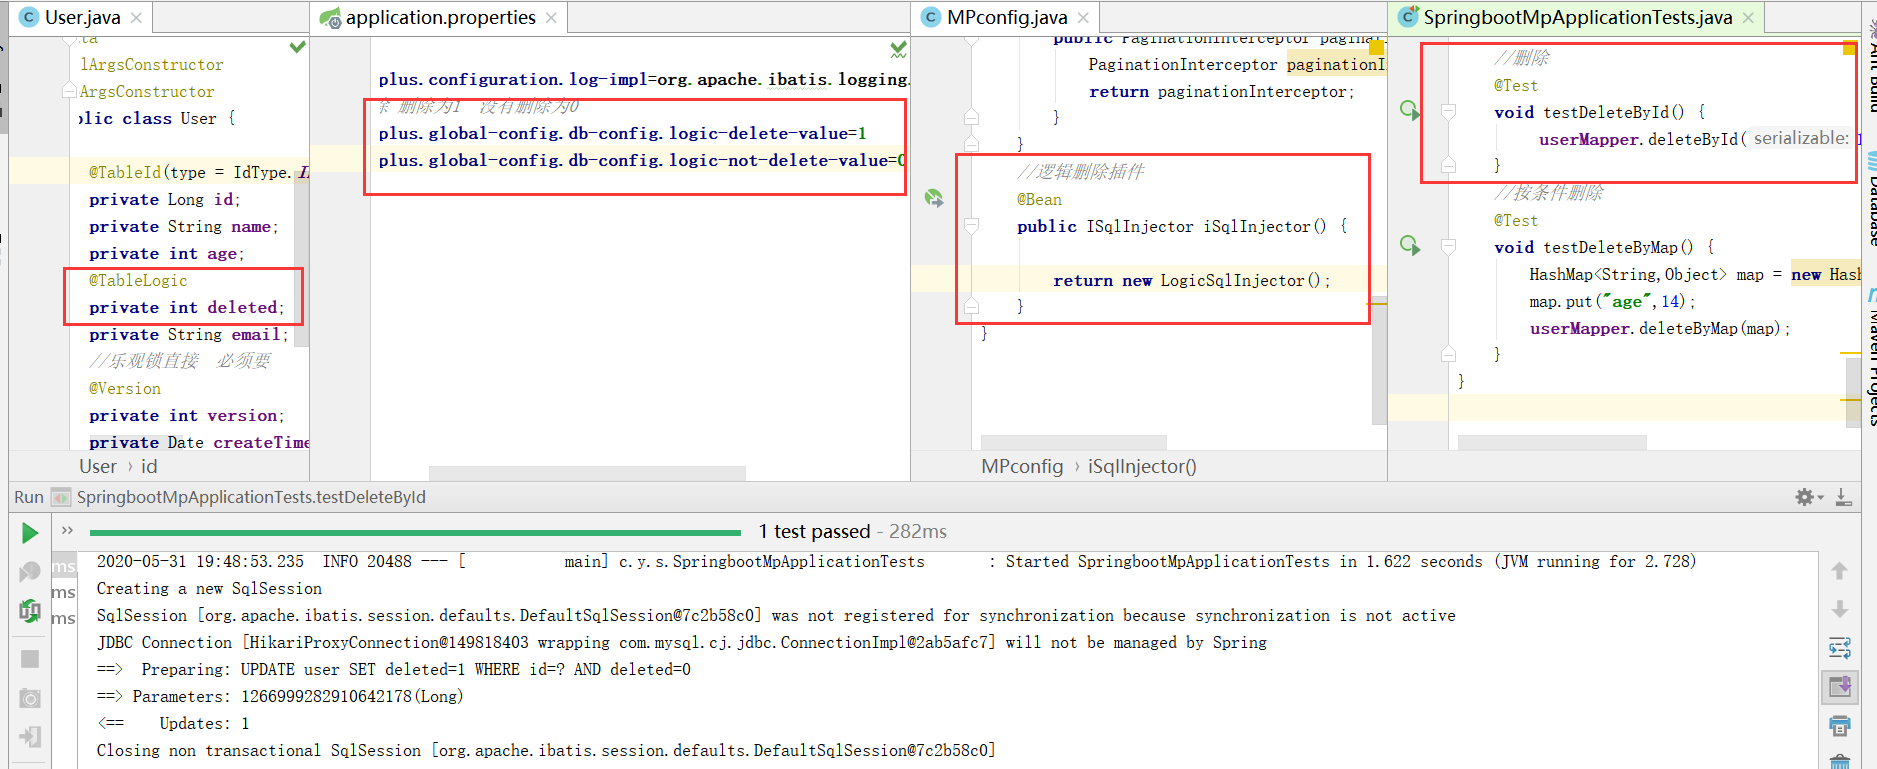Click the Rerun Failed Tests icon
Viewport: 1877px width, 769px height.
[x=30, y=572]
